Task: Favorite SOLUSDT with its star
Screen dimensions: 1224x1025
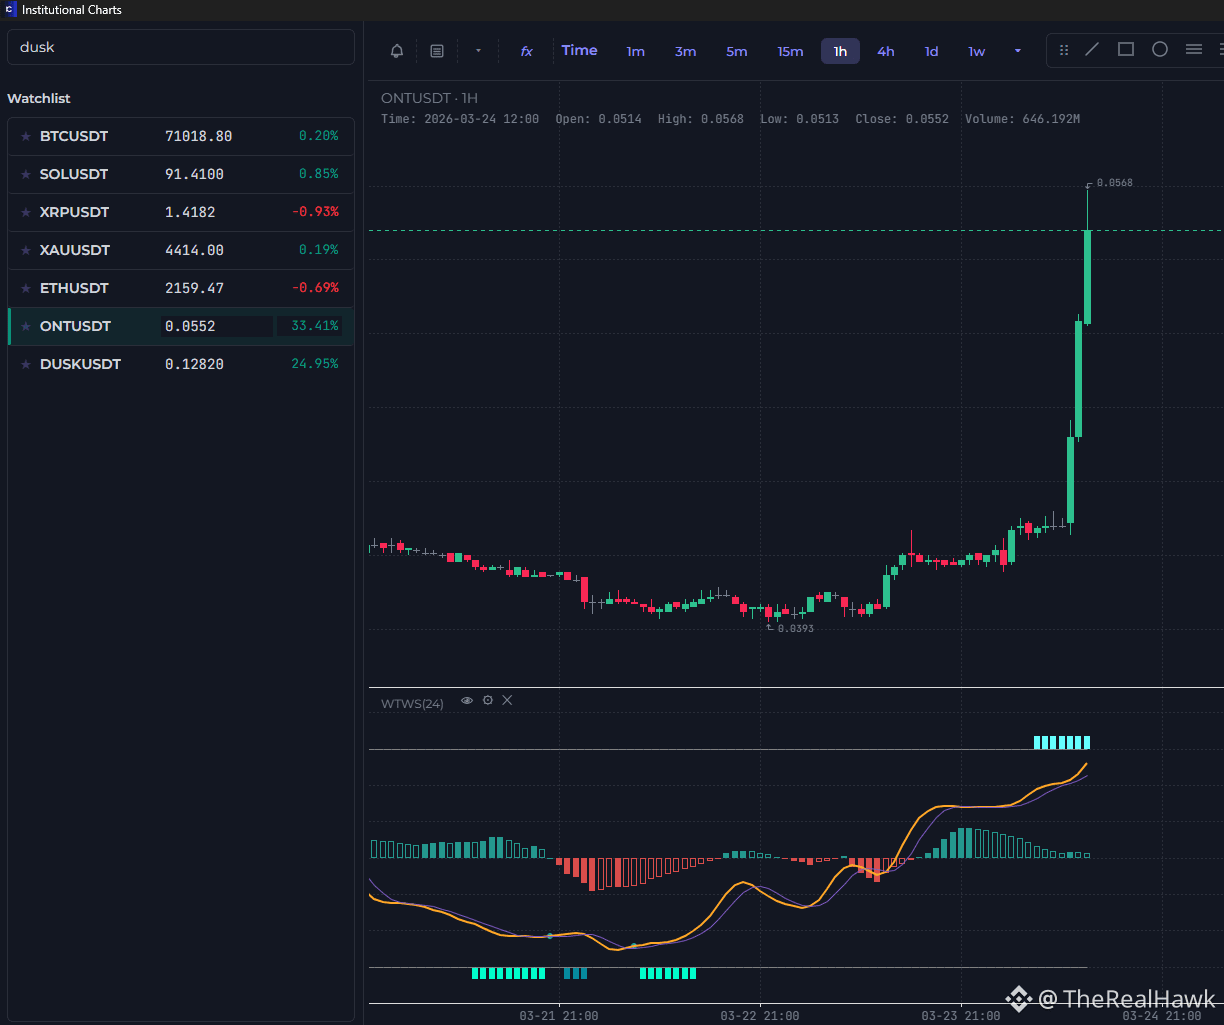Action: 26,174
